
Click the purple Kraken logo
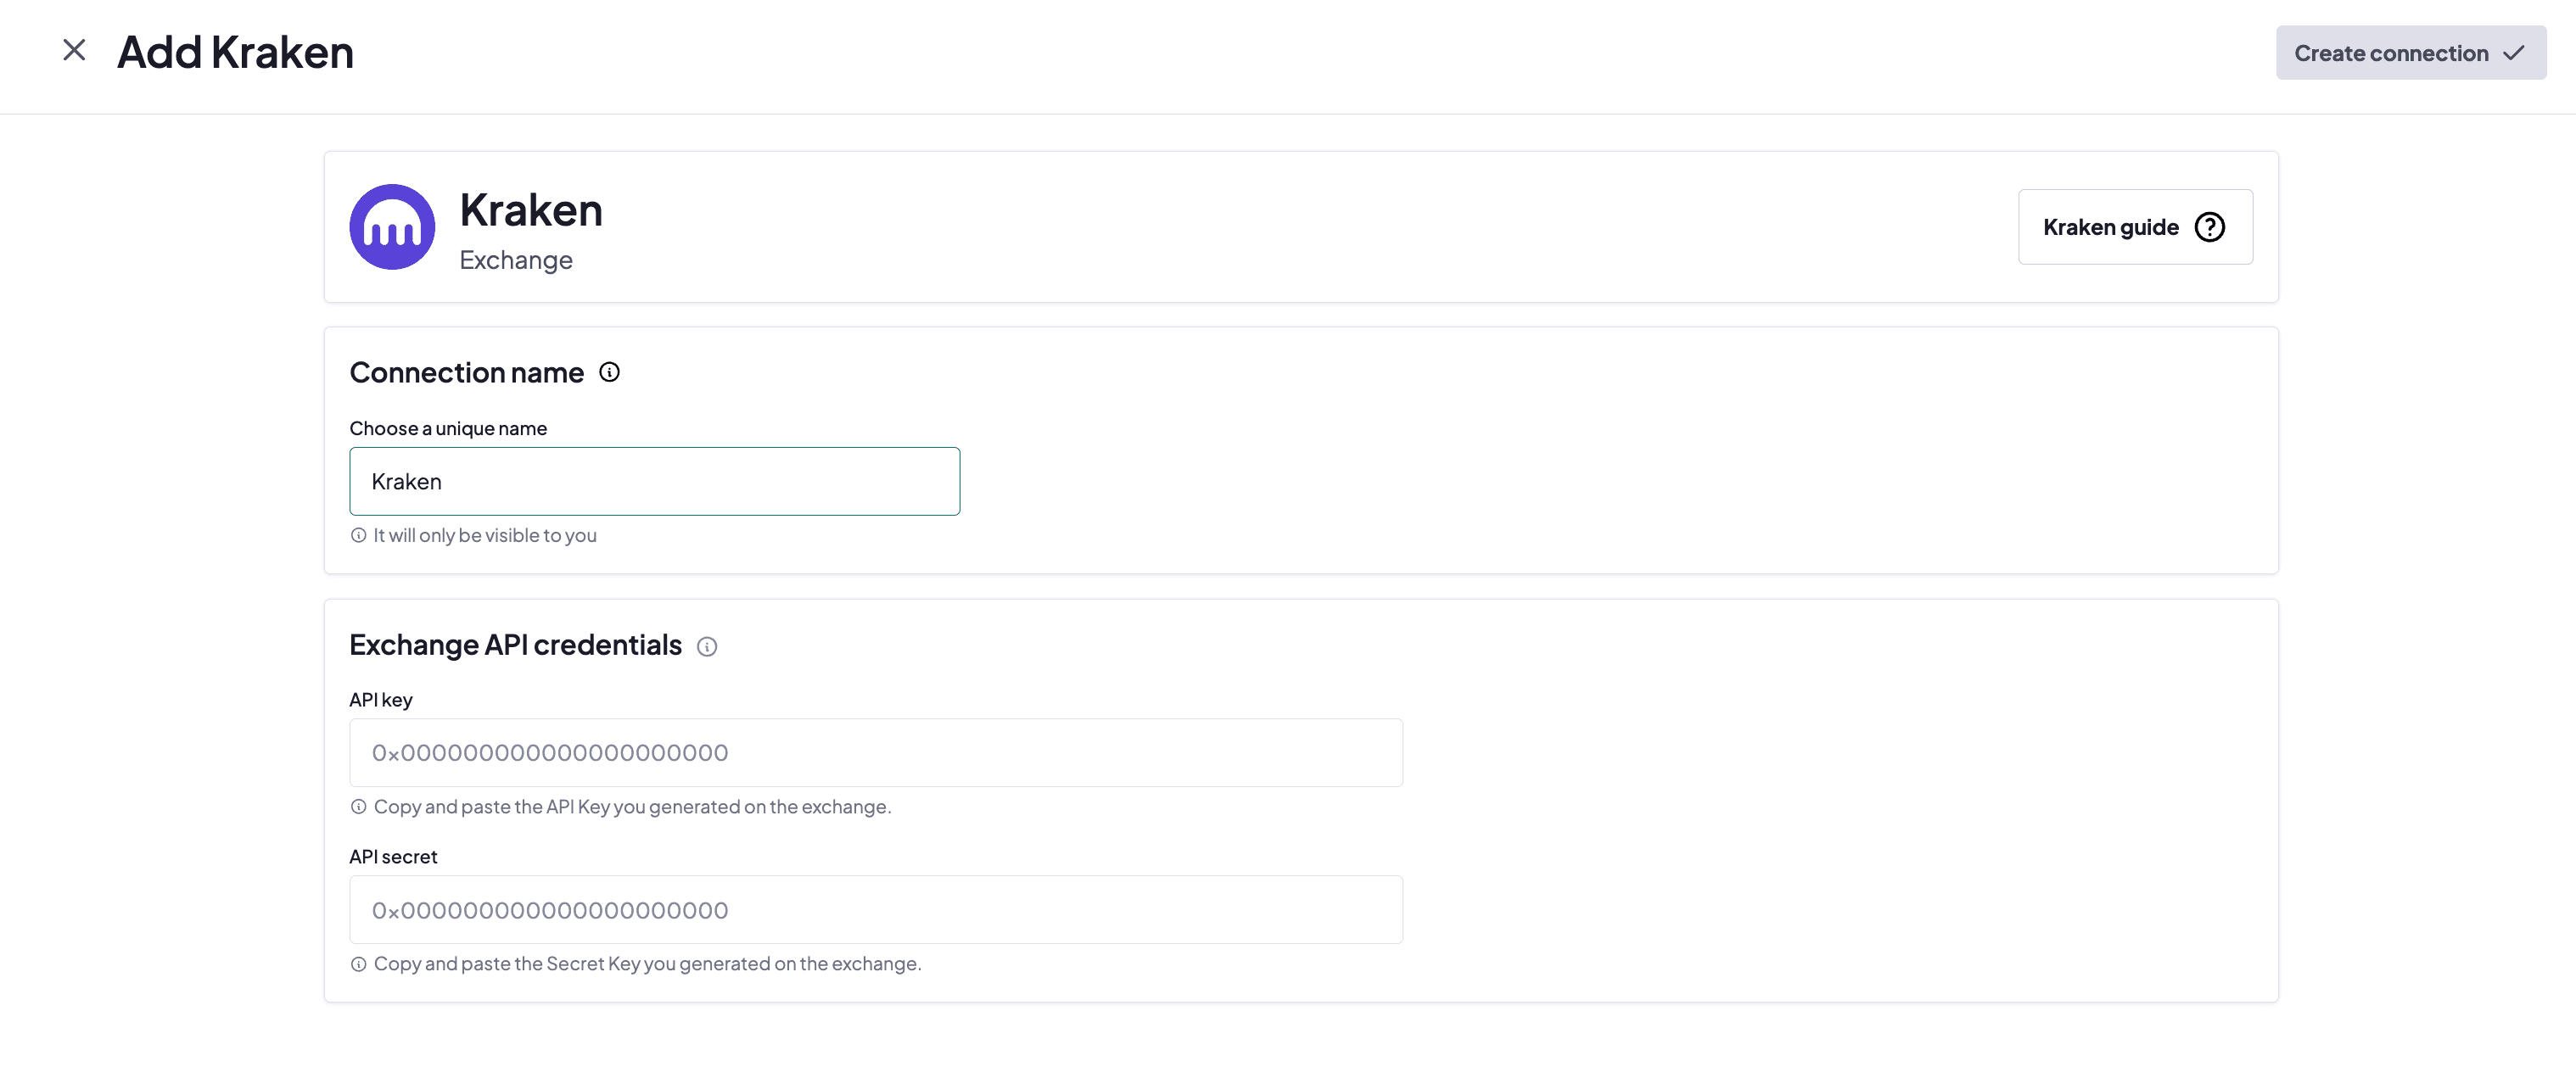392,227
